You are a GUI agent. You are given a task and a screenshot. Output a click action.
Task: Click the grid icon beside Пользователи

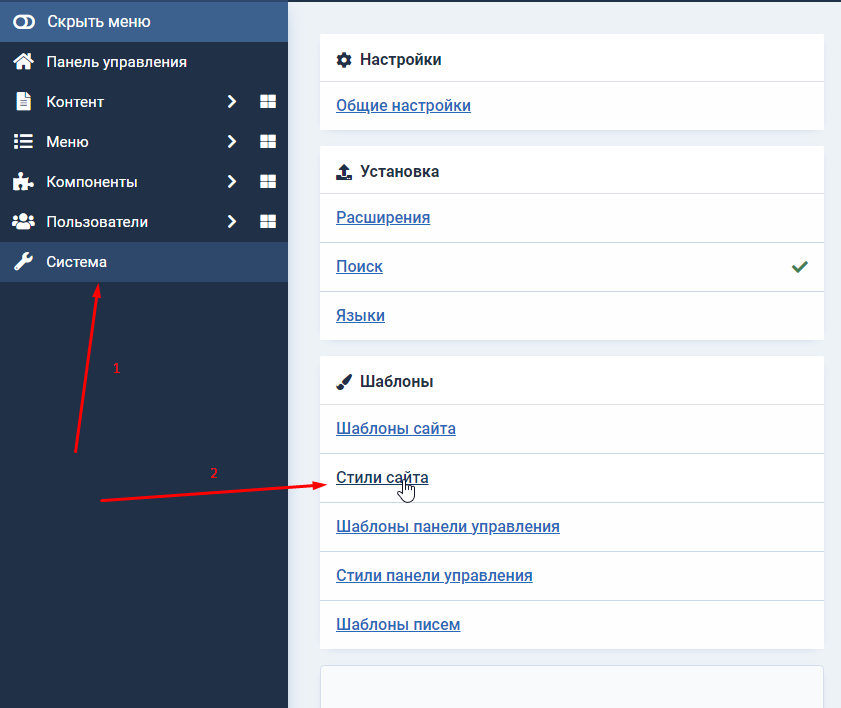(267, 221)
